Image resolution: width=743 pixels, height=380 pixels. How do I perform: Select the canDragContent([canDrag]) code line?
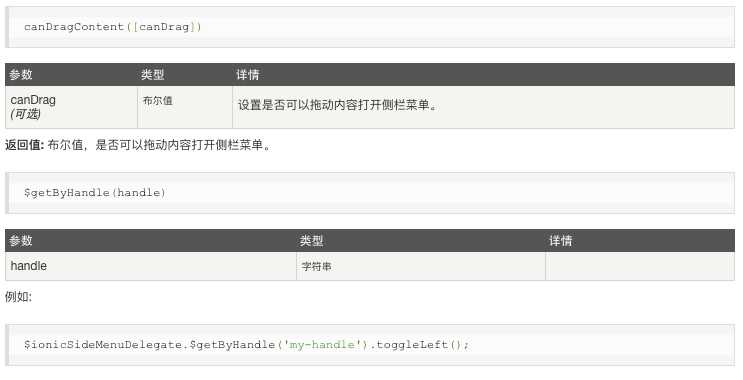point(113,27)
